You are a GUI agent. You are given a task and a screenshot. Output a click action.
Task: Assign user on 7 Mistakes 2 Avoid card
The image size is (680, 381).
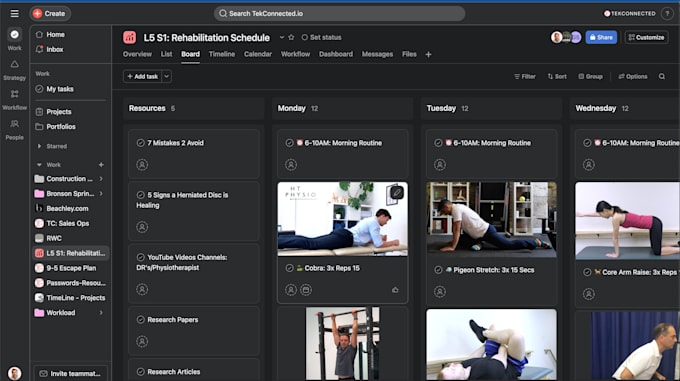coord(142,165)
